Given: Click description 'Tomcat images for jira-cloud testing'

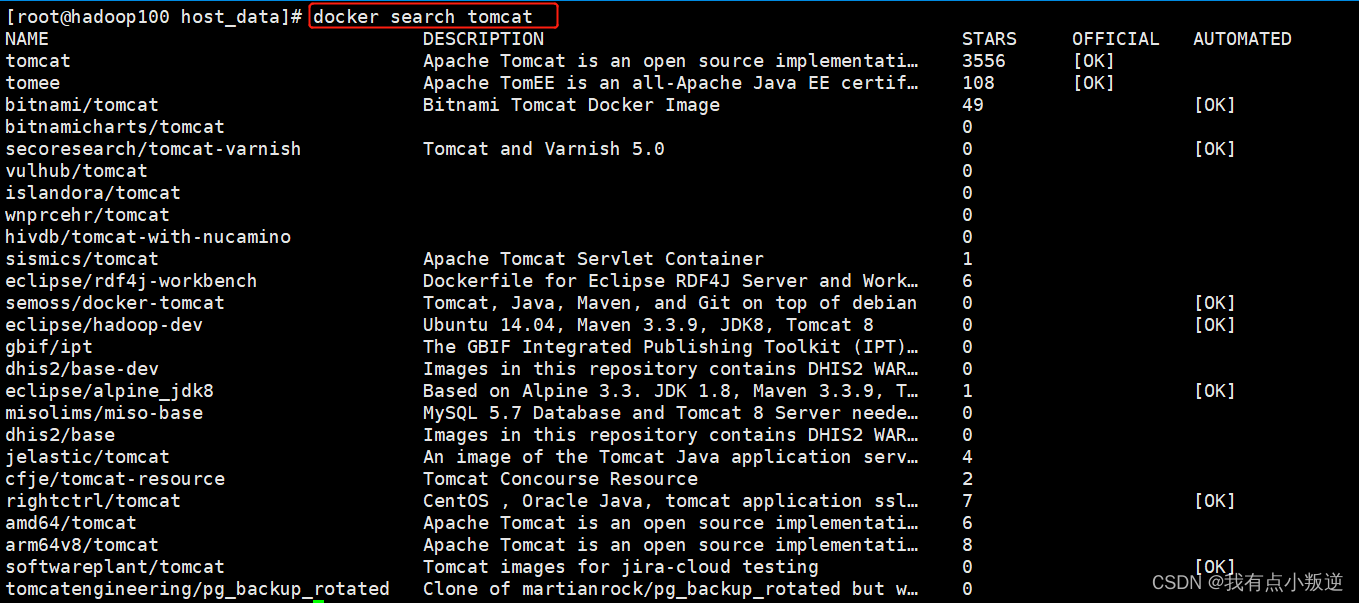Looking at the screenshot, I should pos(621,567).
